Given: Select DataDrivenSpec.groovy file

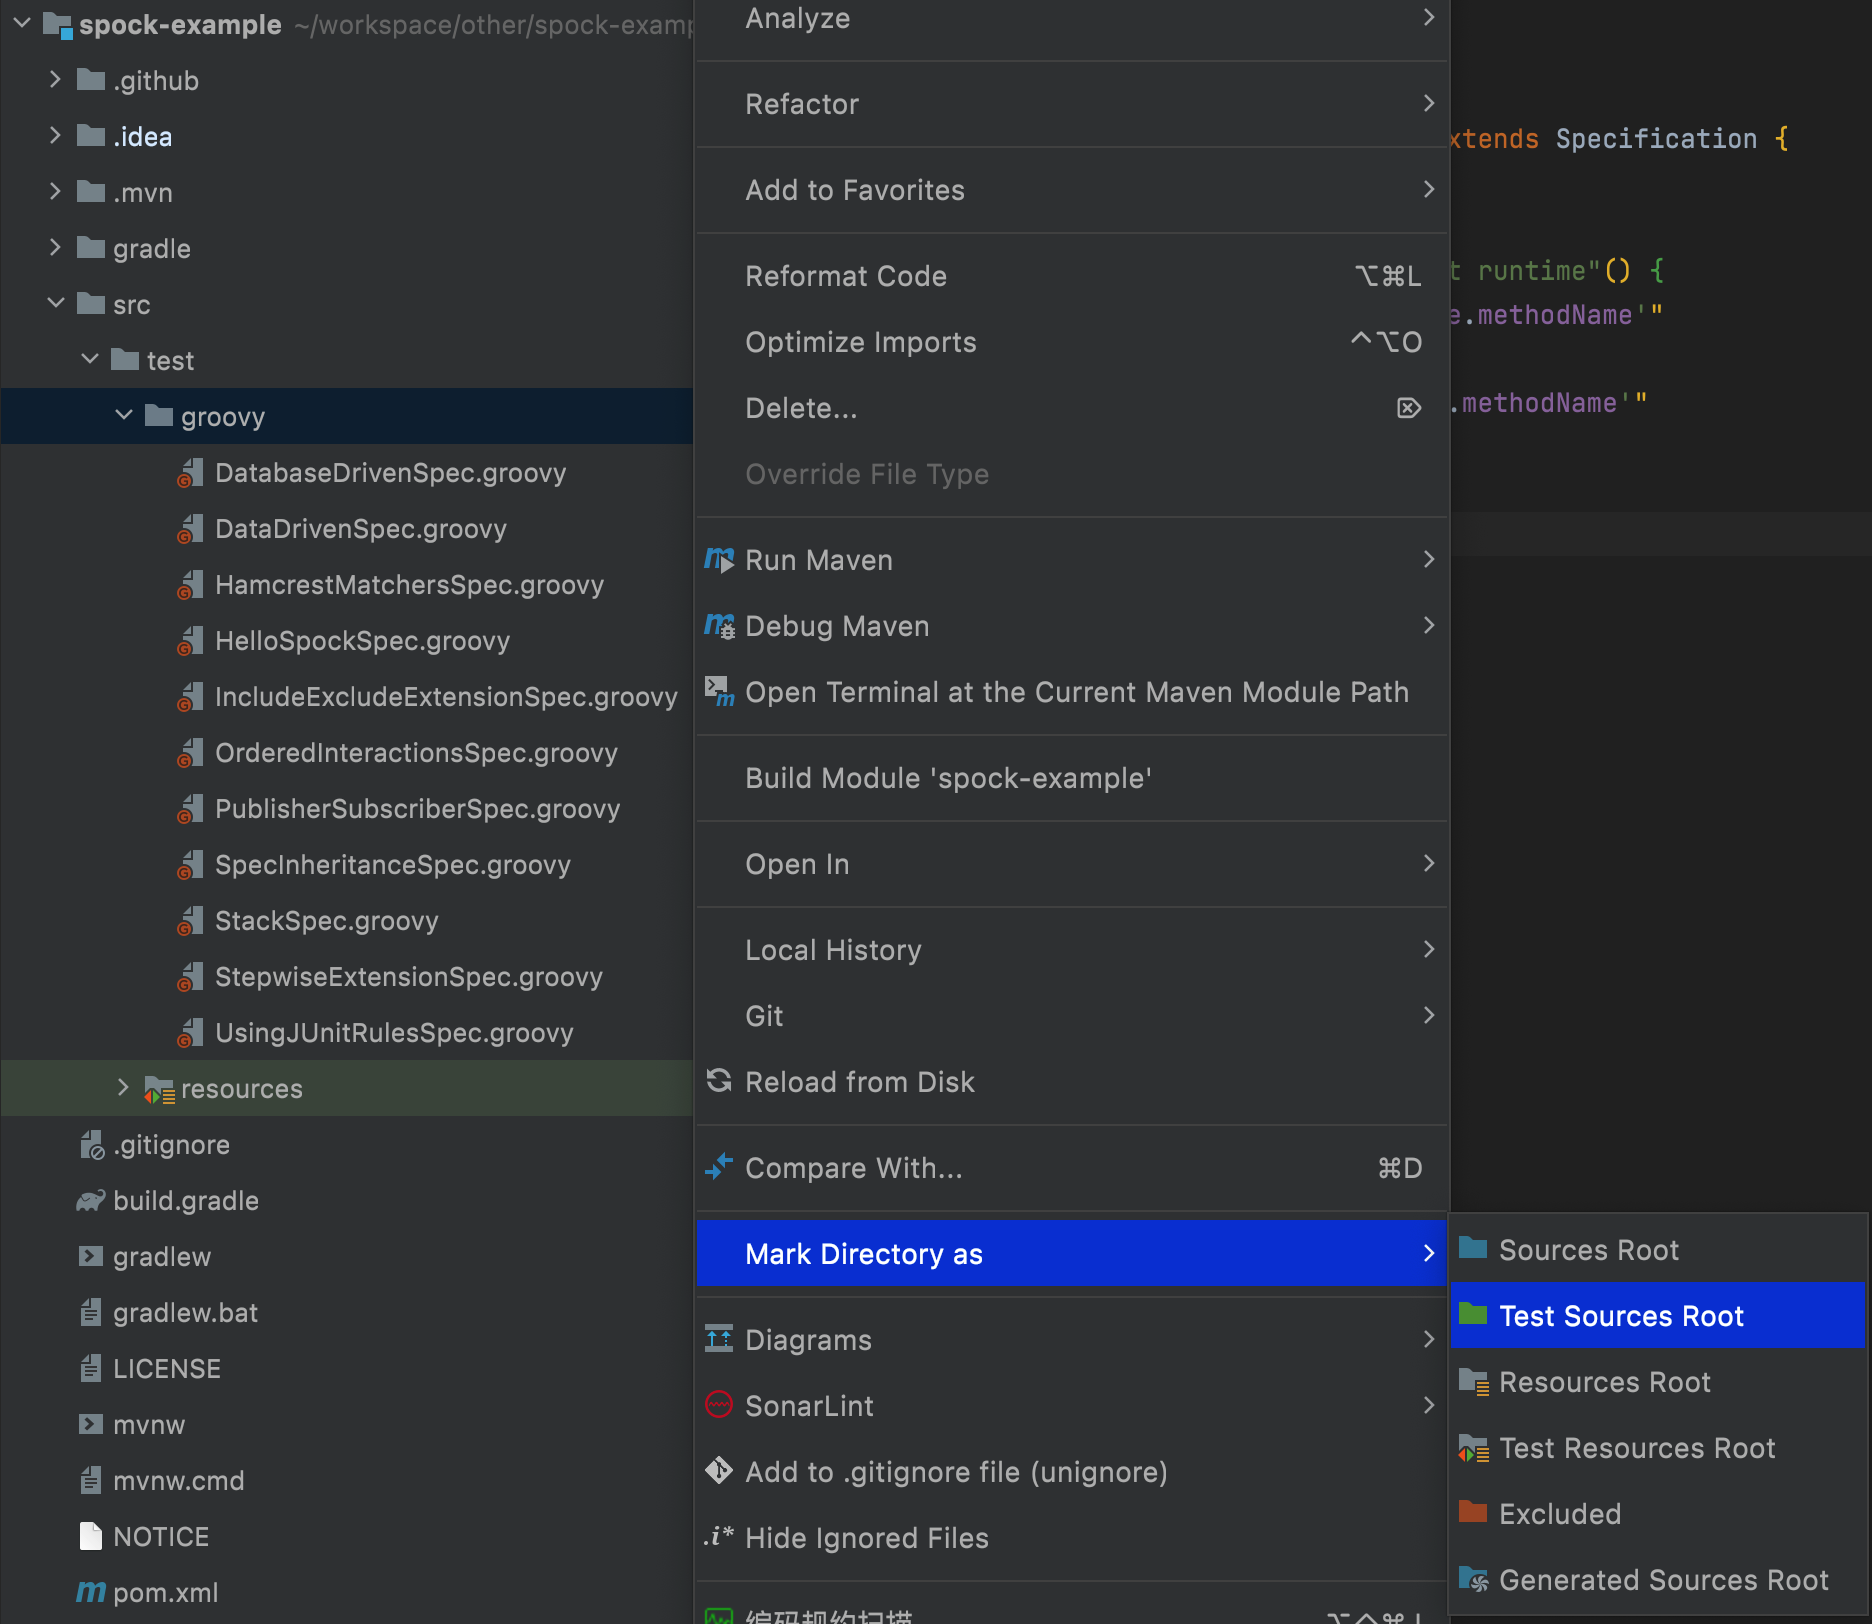Looking at the screenshot, I should (361, 529).
